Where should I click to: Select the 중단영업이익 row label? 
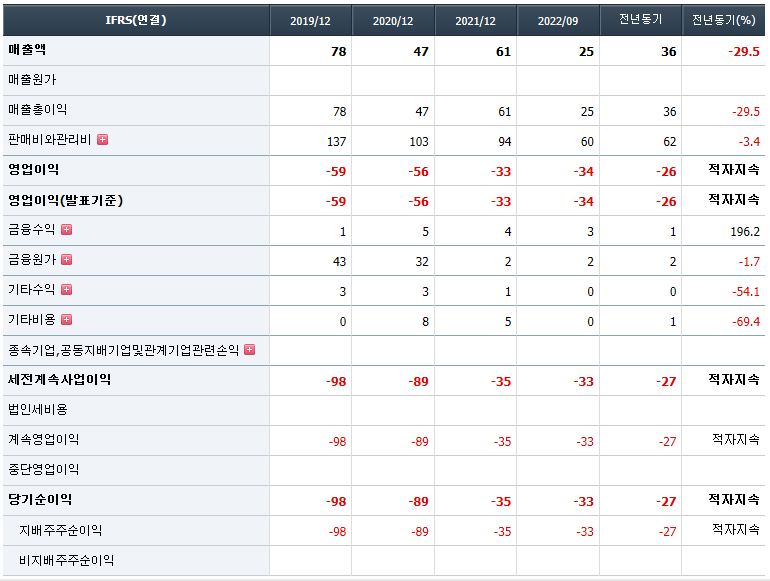coord(44,470)
